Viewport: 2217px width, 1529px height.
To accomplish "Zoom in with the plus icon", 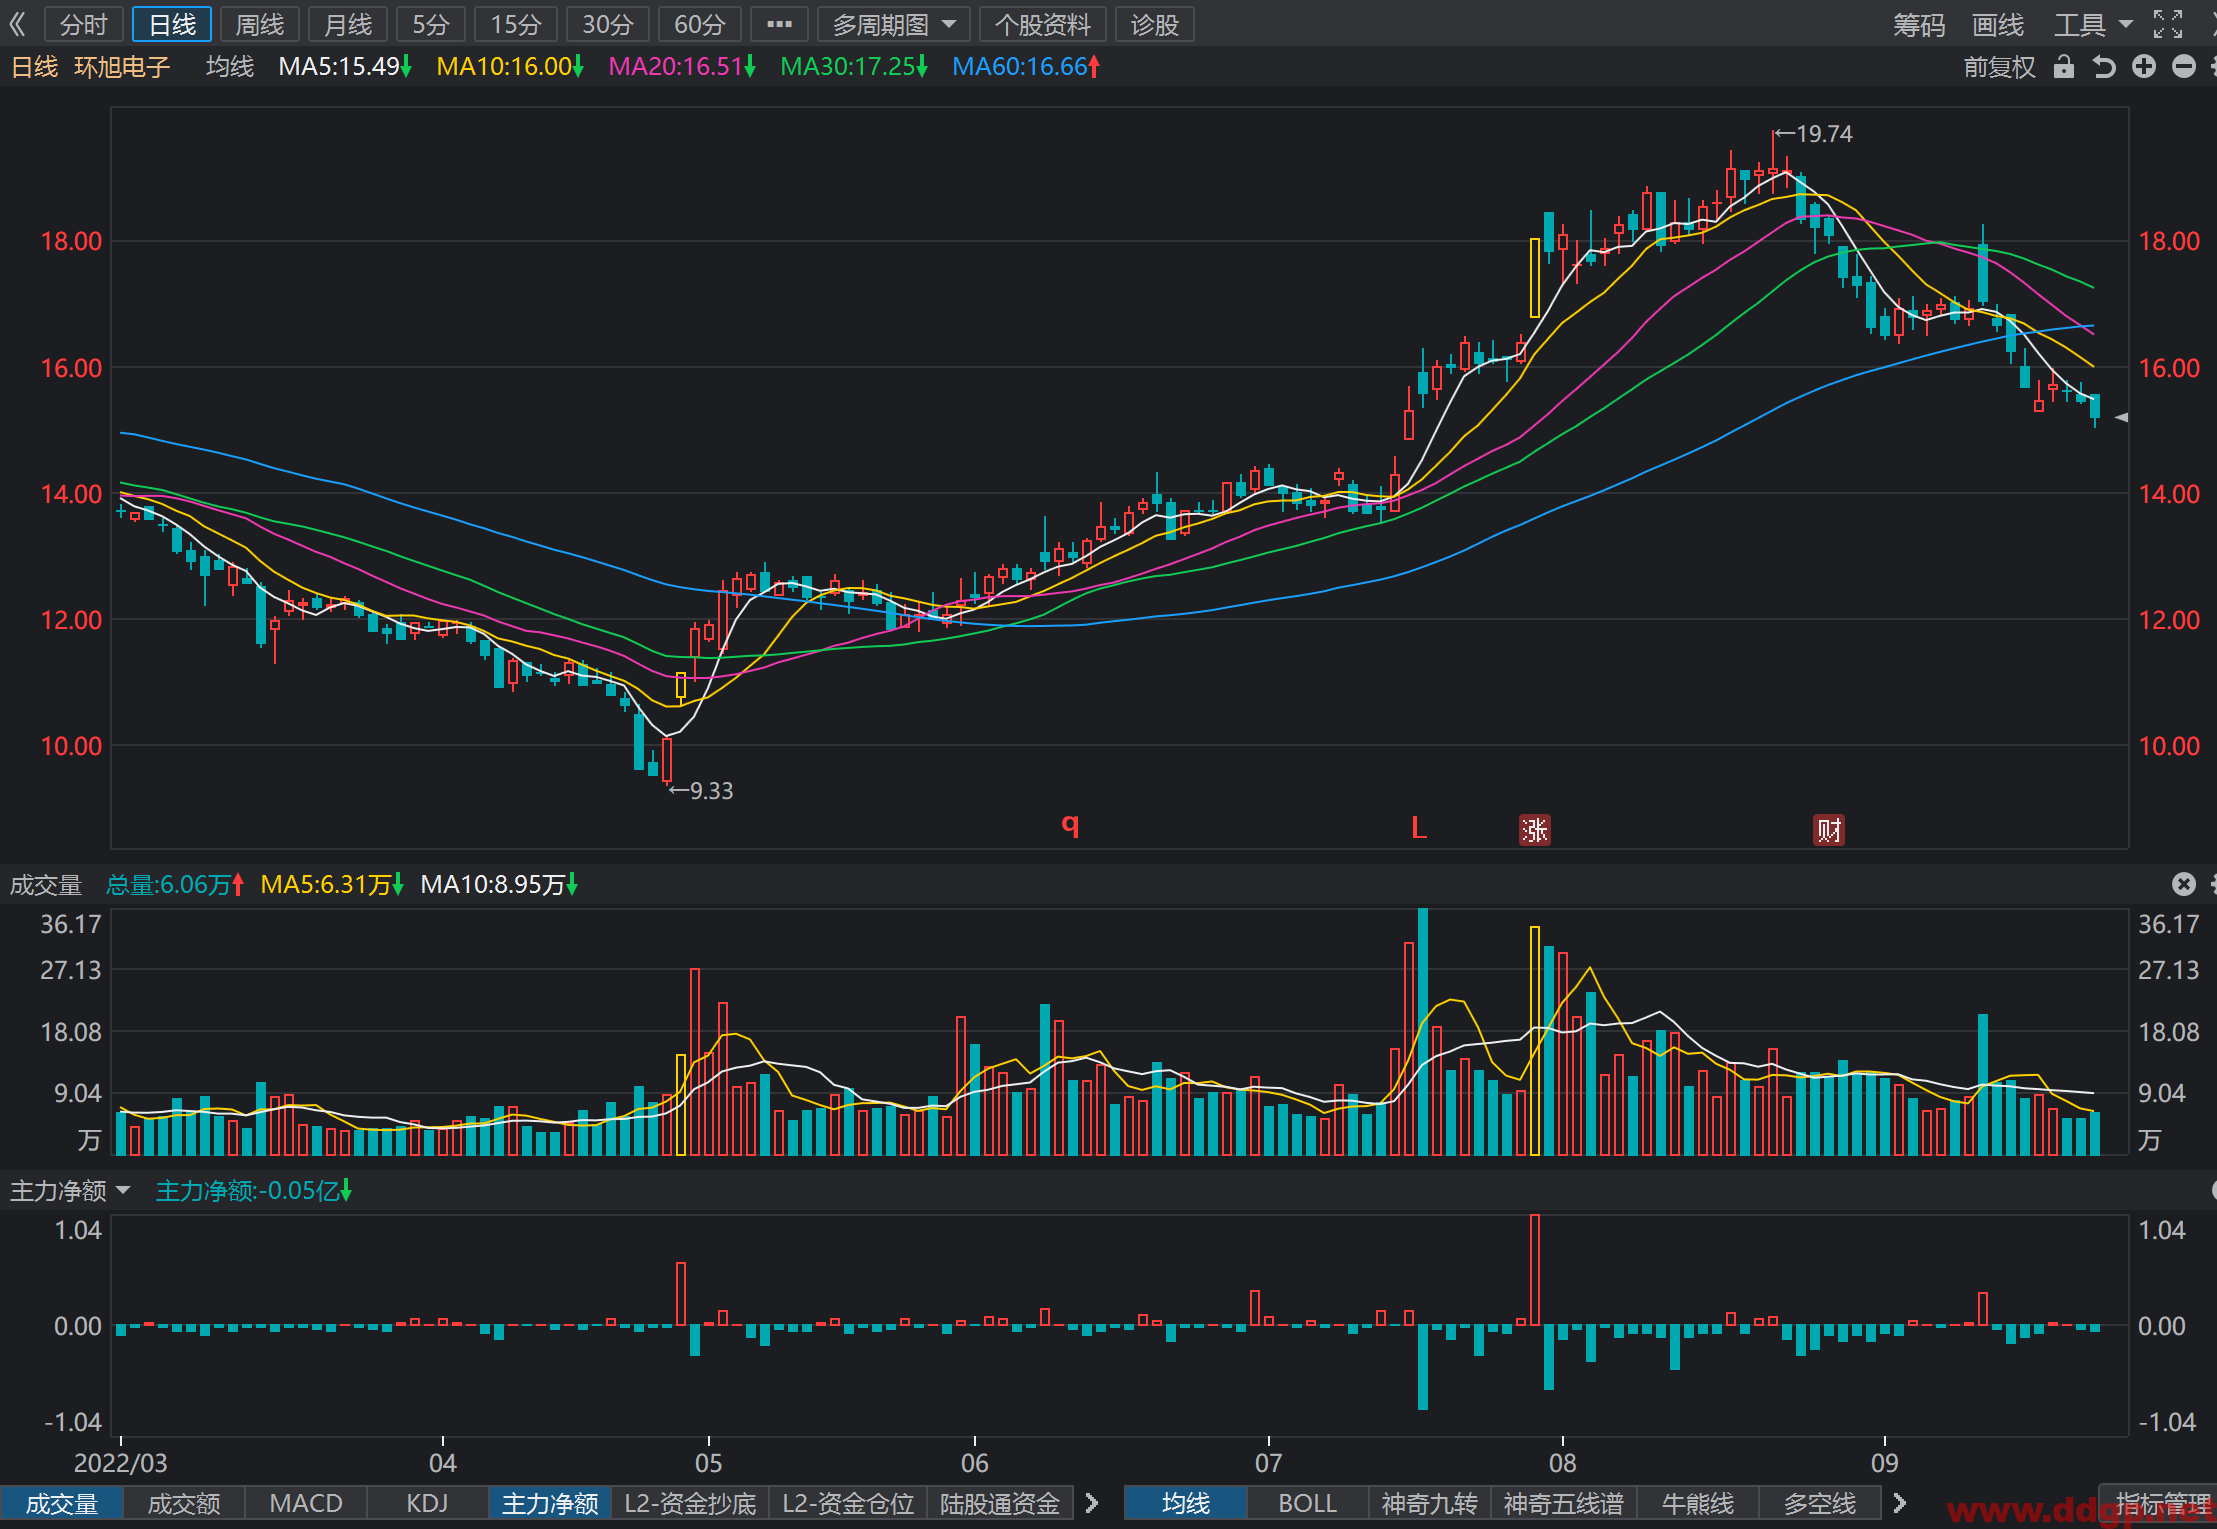I will point(2144,67).
